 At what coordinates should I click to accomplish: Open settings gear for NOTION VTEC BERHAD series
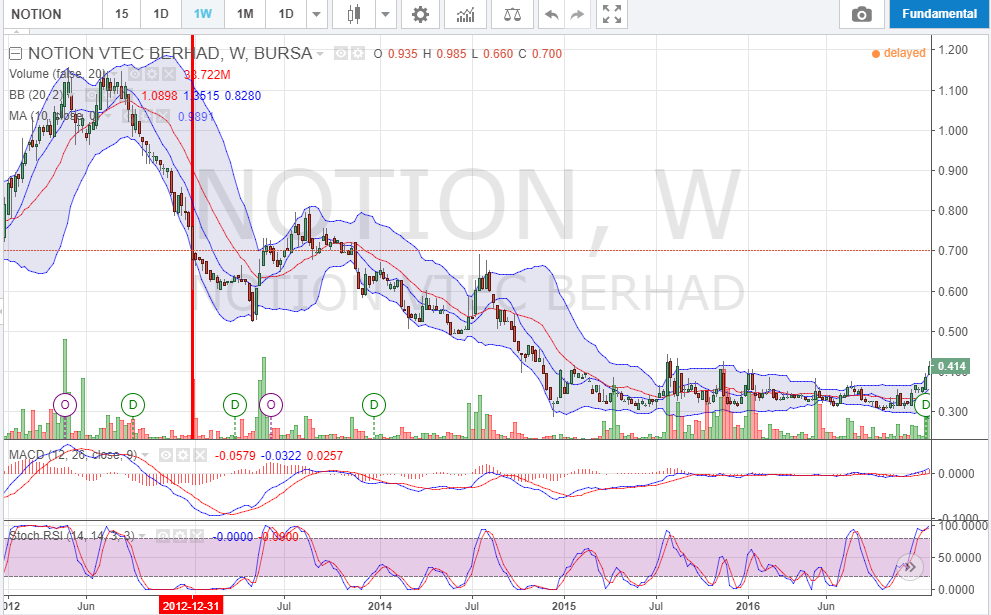point(358,54)
